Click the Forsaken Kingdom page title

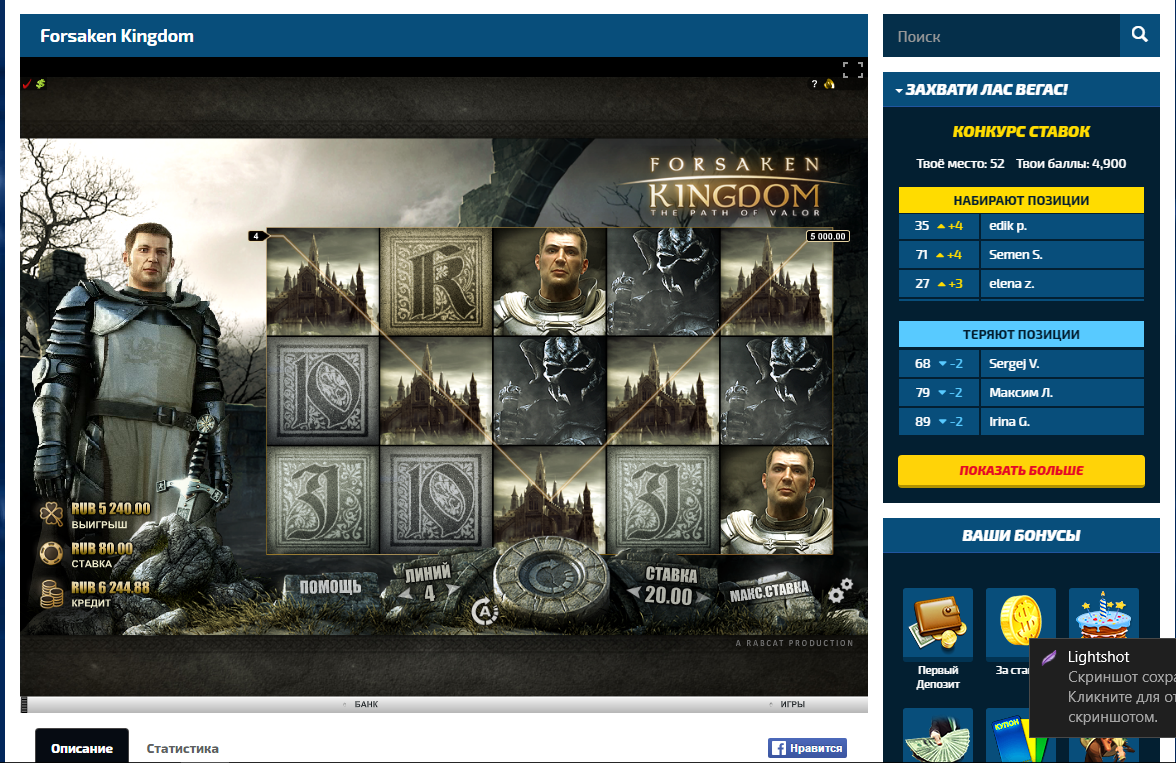pos(117,36)
